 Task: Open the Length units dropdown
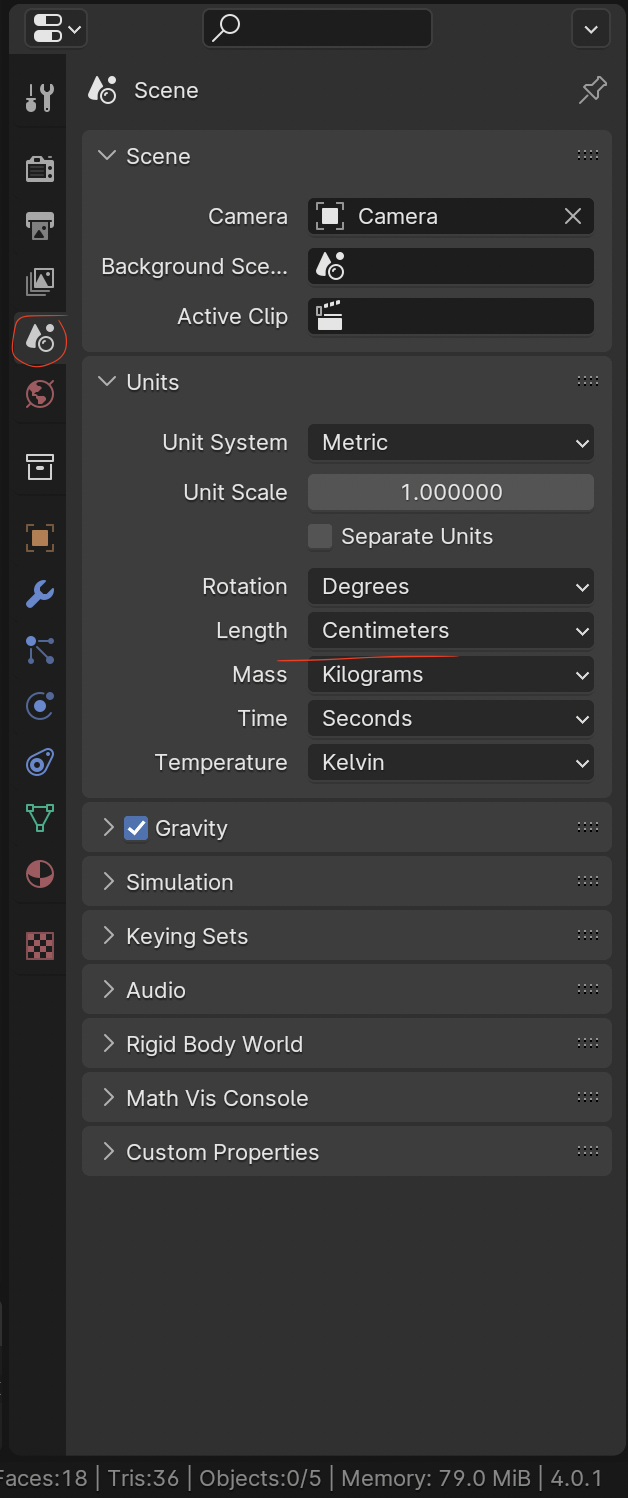(x=451, y=630)
